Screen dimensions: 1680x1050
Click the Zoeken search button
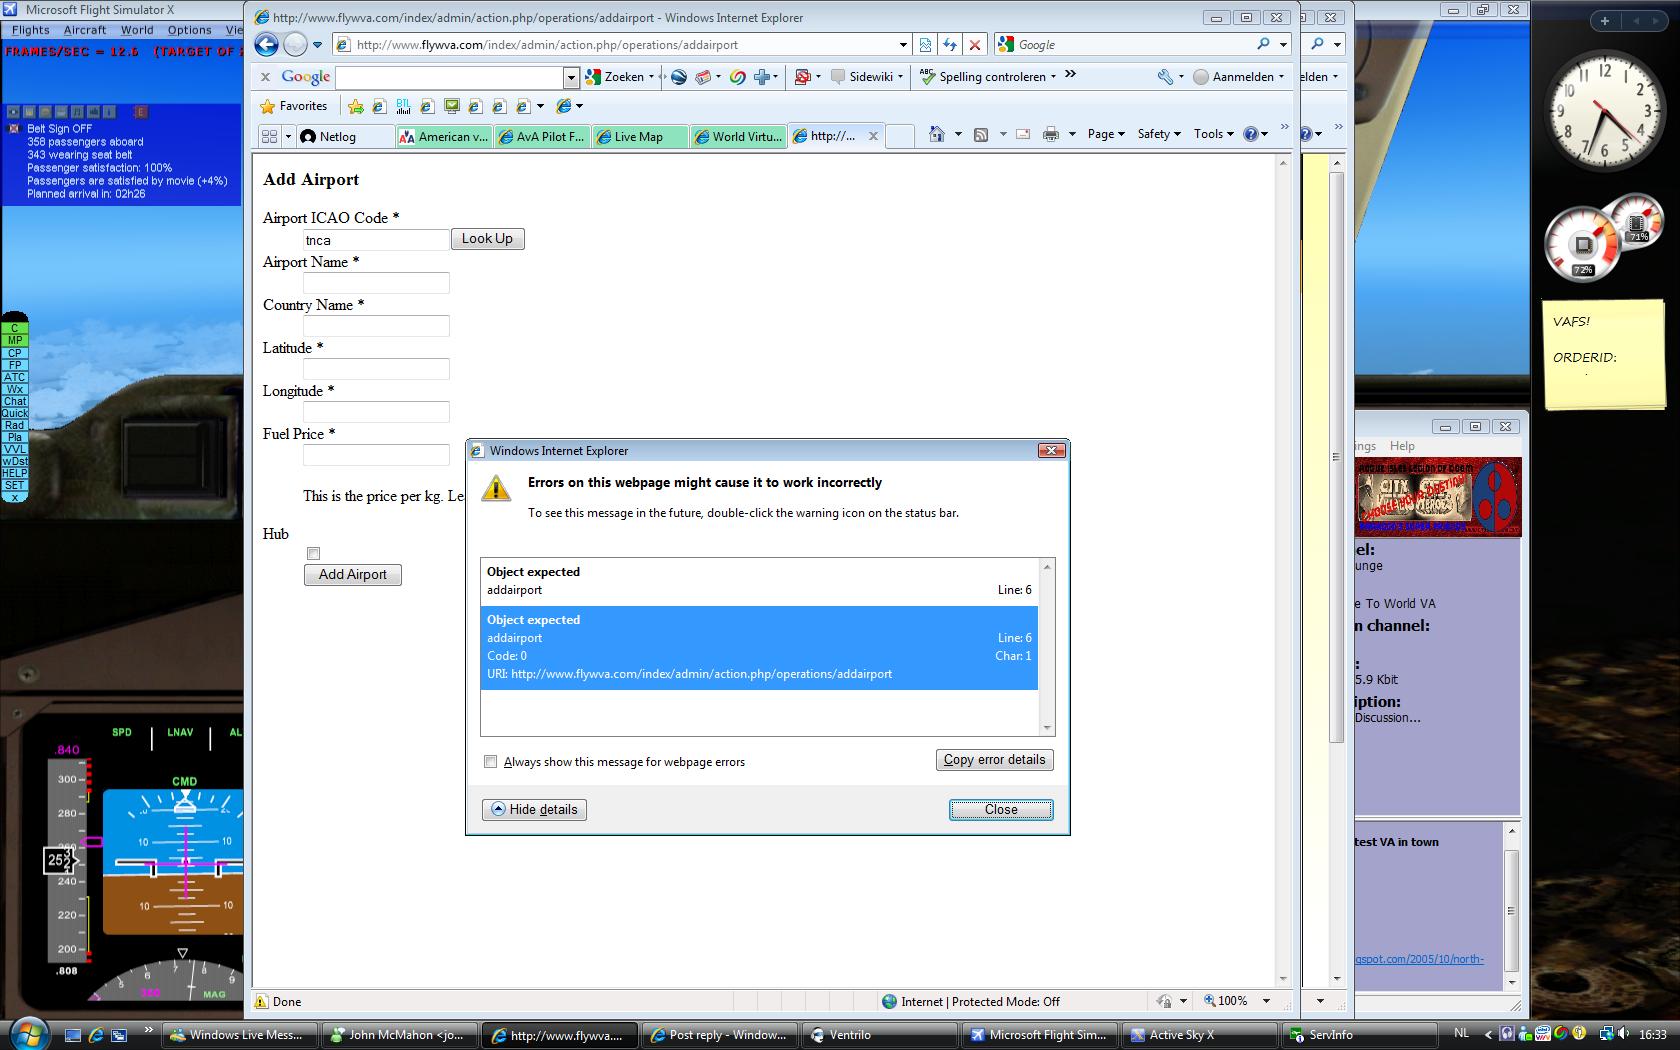click(620, 76)
